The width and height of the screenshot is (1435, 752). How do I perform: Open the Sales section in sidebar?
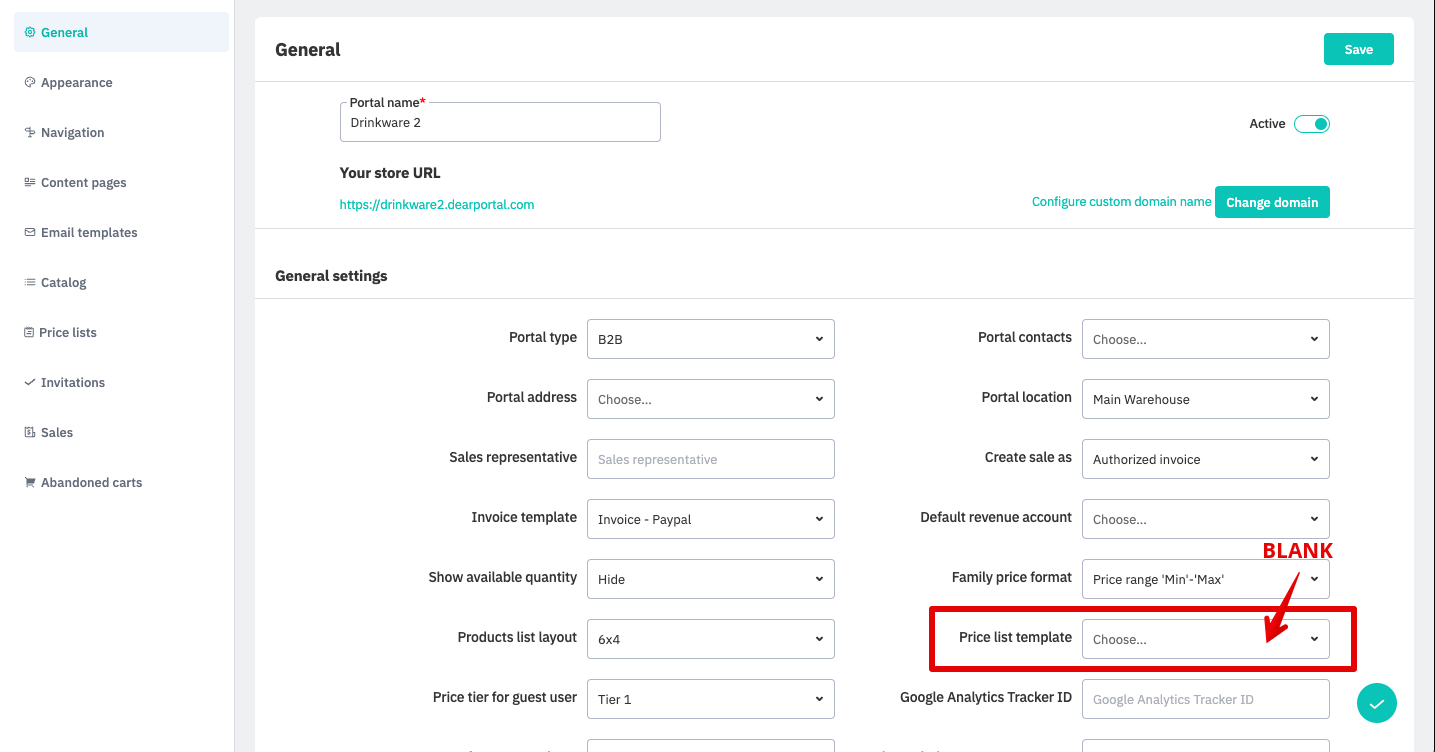pos(56,432)
